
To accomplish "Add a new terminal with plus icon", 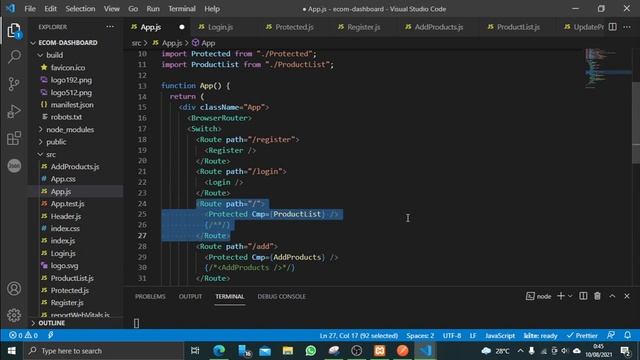I will pyautogui.click(x=561, y=296).
